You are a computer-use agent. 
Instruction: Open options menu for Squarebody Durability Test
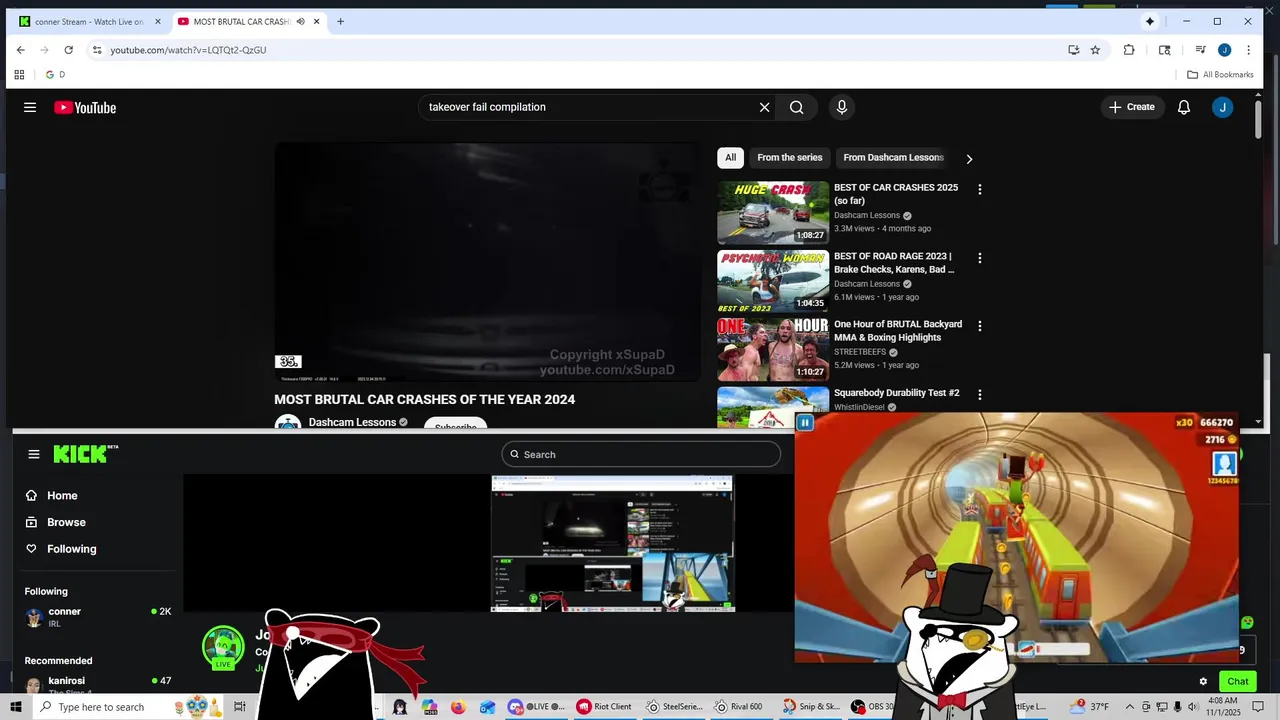[980, 395]
